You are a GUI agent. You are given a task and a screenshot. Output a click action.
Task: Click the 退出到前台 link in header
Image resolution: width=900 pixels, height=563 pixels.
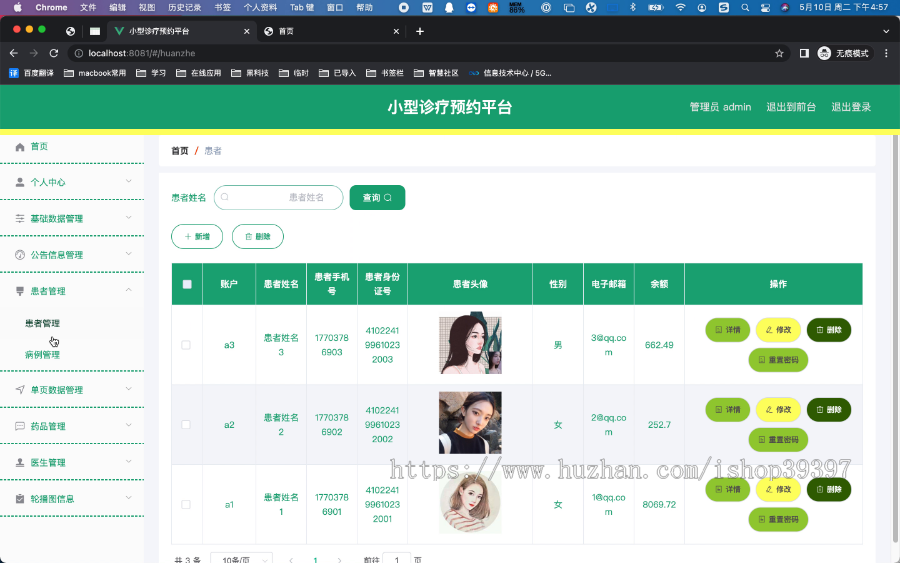(791, 107)
